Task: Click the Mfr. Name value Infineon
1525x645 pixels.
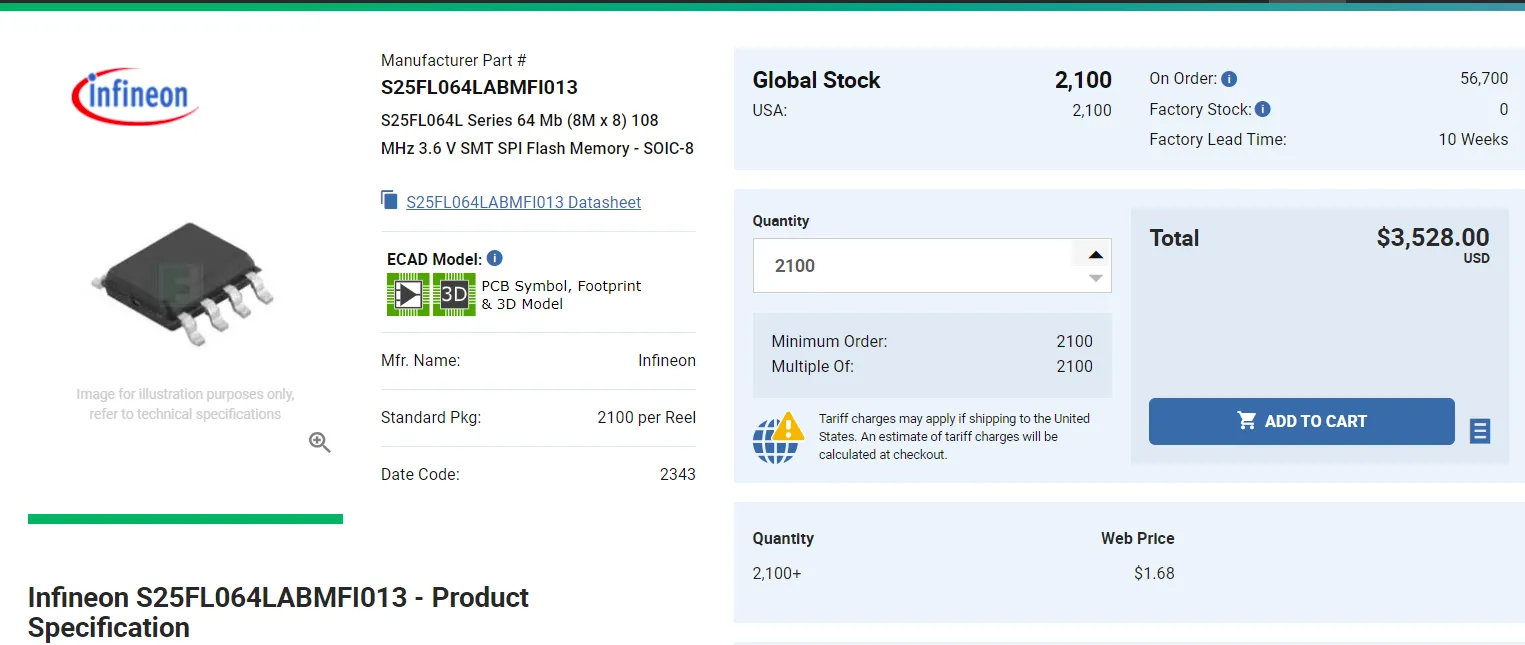Action: coord(667,360)
